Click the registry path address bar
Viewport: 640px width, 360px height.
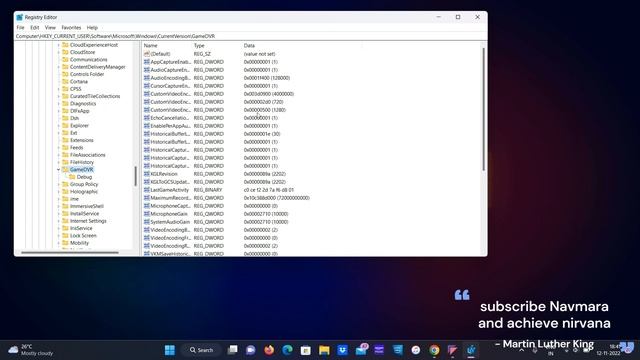[250, 36]
